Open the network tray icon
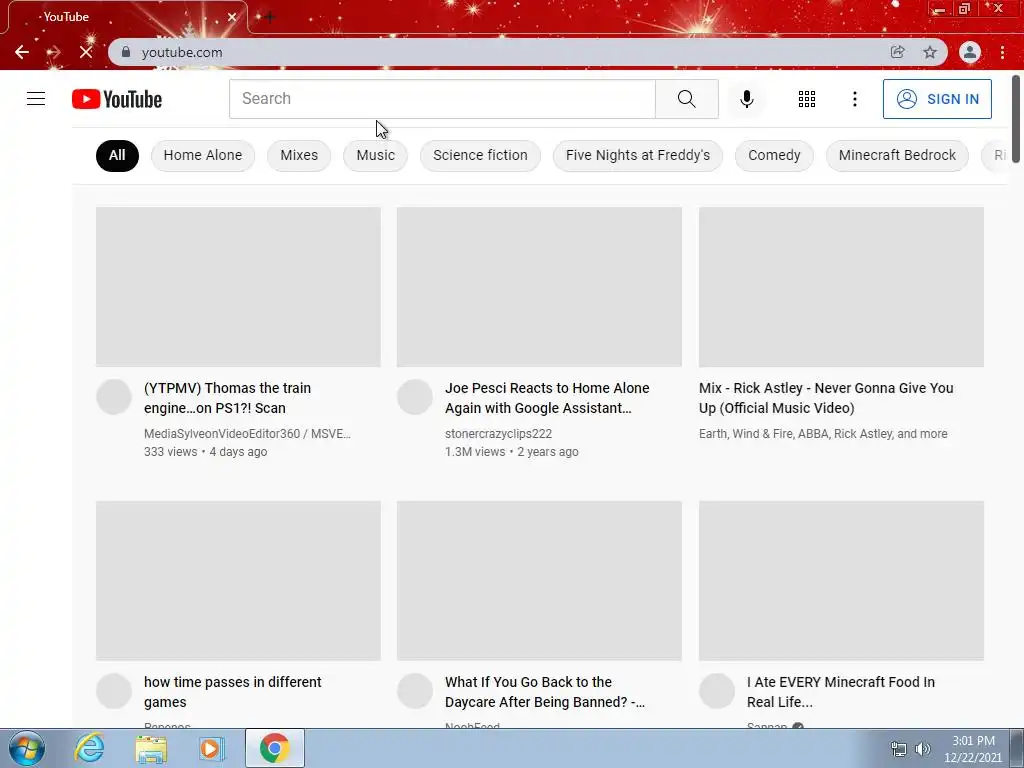Image resolution: width=1024 pixels, height=768 pixels. (x=899, y=748)
